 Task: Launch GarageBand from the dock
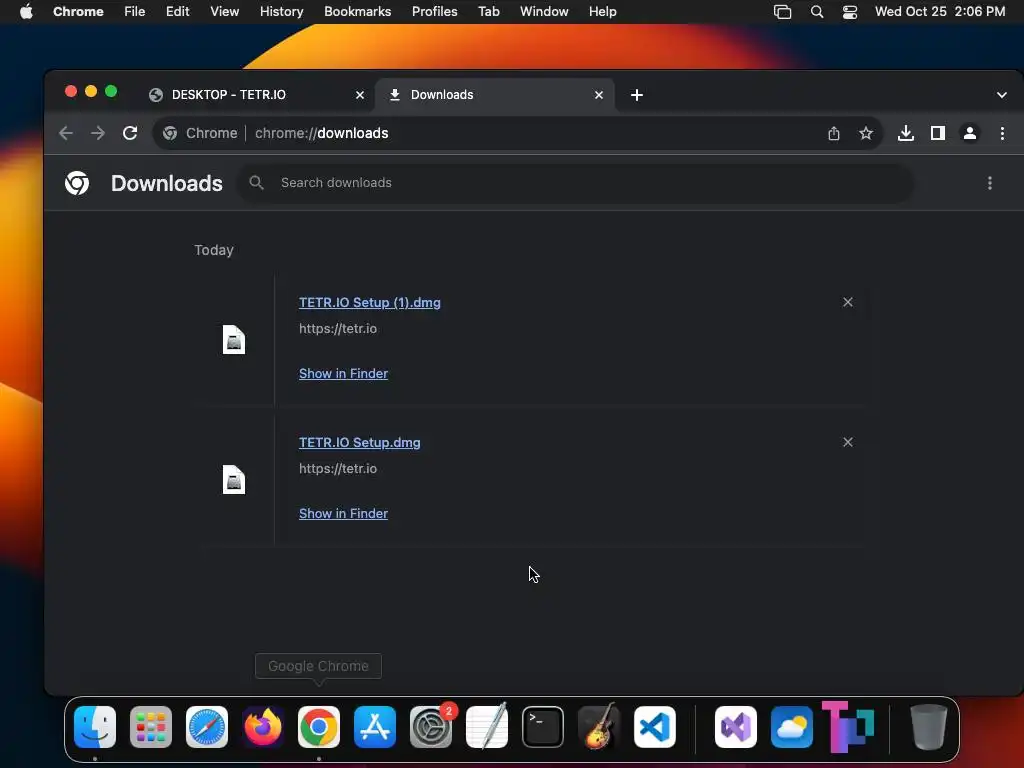[599, 726]
